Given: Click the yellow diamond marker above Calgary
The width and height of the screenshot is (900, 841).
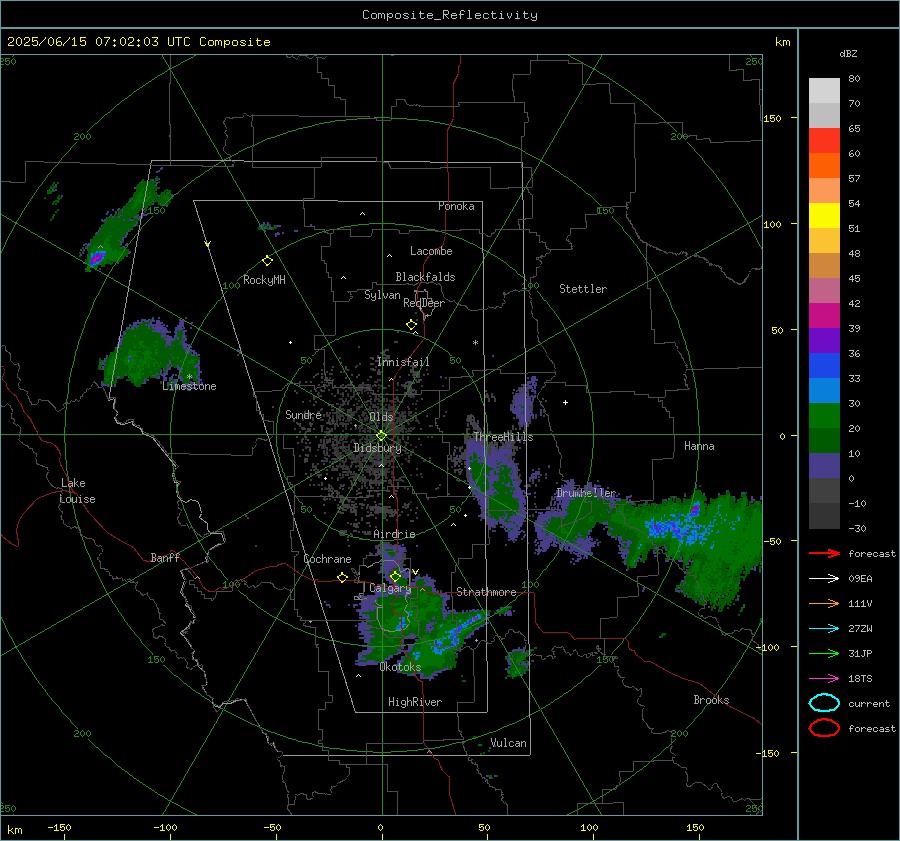Looking at the screenshot, I should click(395, 576).
